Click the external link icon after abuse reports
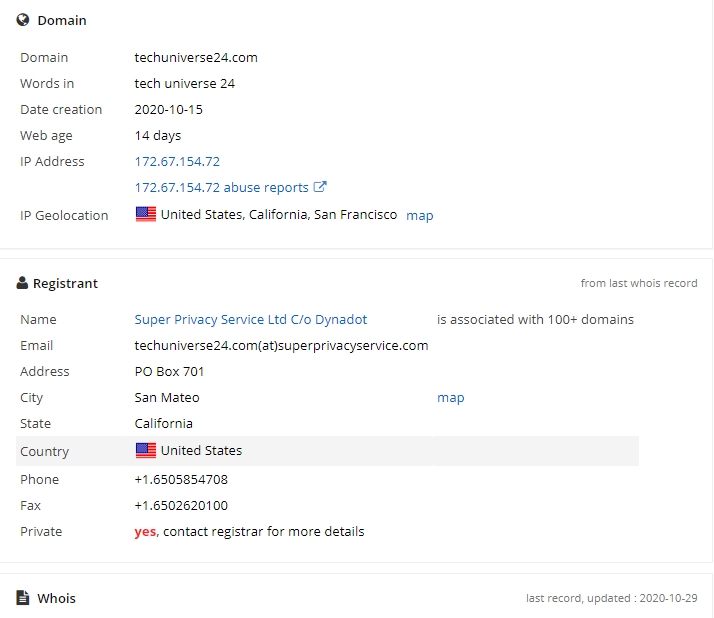Viewport: 714px width, 618px height. 320,187
